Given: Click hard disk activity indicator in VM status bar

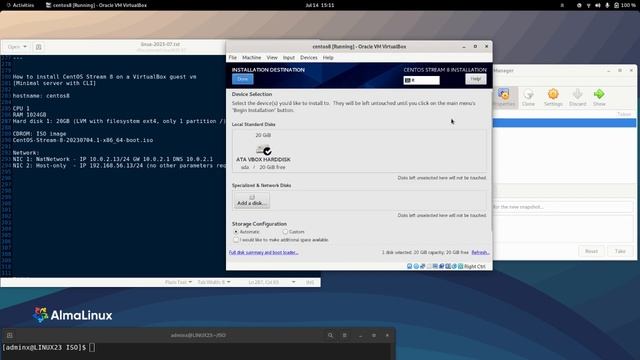Looking at the screenshot, I should tap(409, 266).
